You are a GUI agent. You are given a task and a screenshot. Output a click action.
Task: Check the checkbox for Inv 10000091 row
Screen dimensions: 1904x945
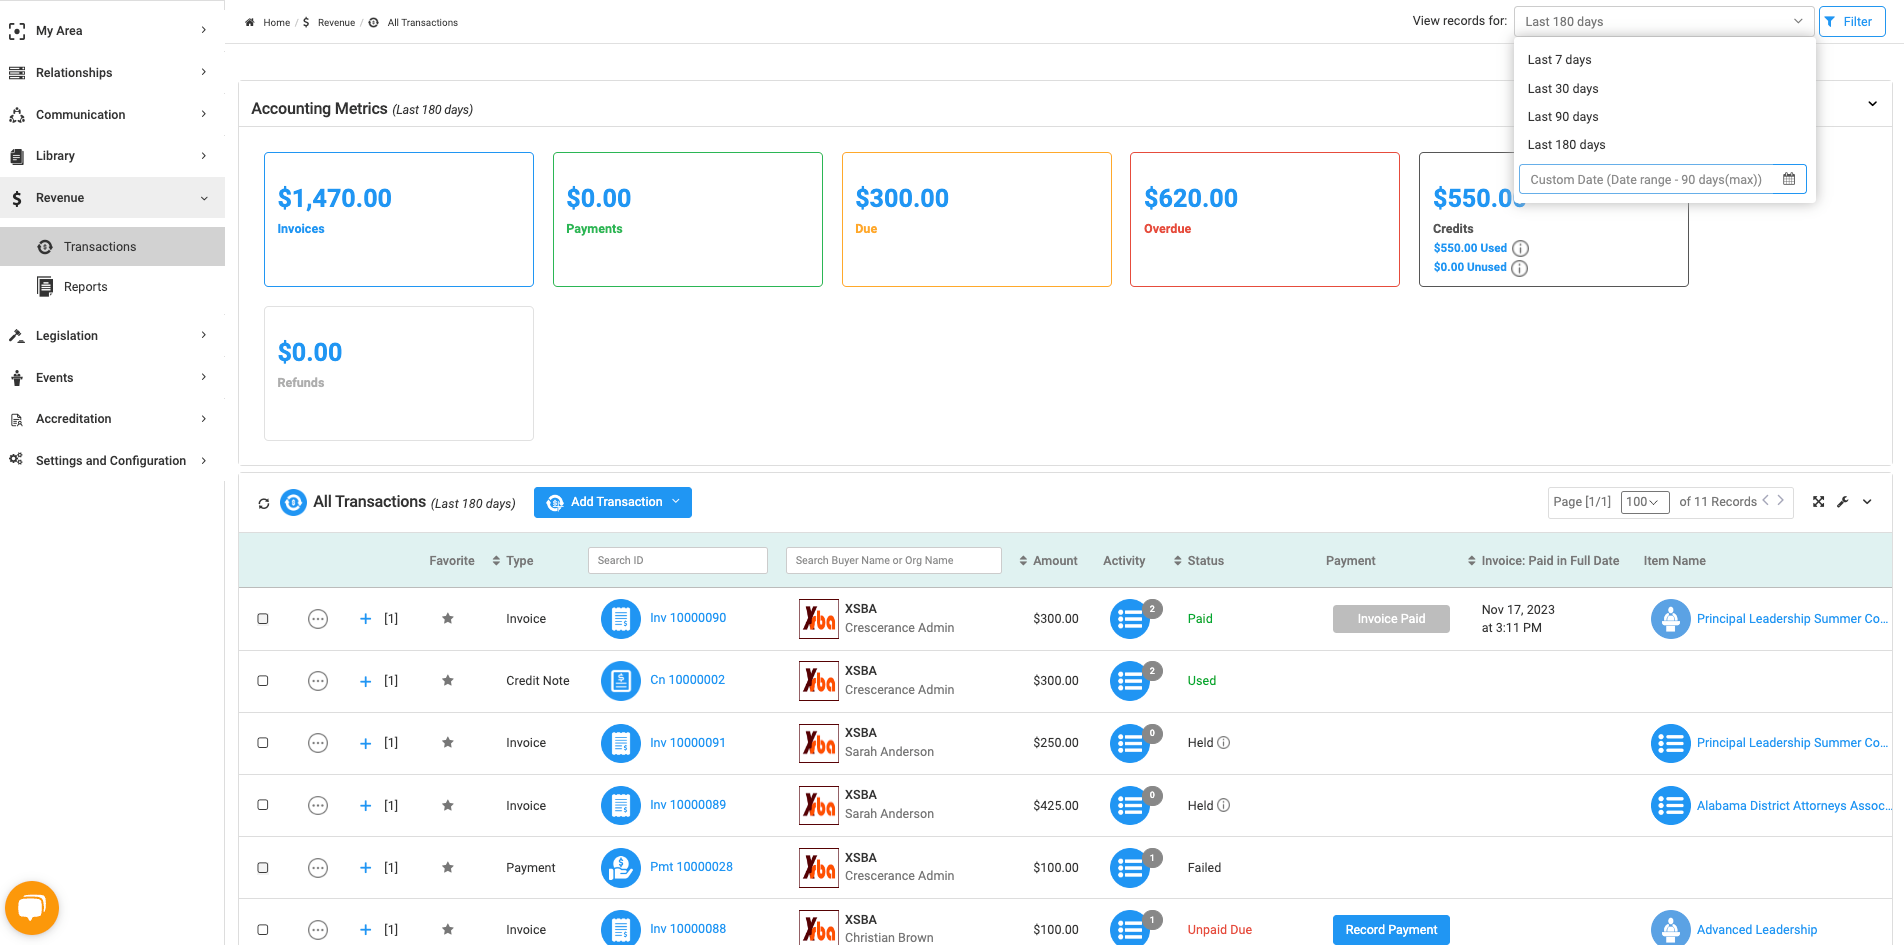coord(263,743)
